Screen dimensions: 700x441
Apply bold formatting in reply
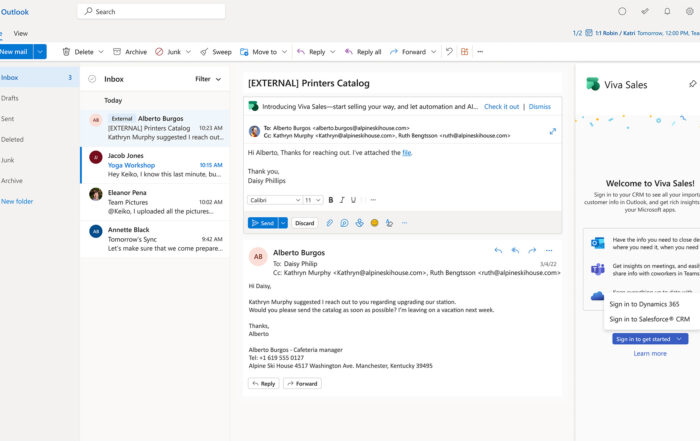point(331,200)
